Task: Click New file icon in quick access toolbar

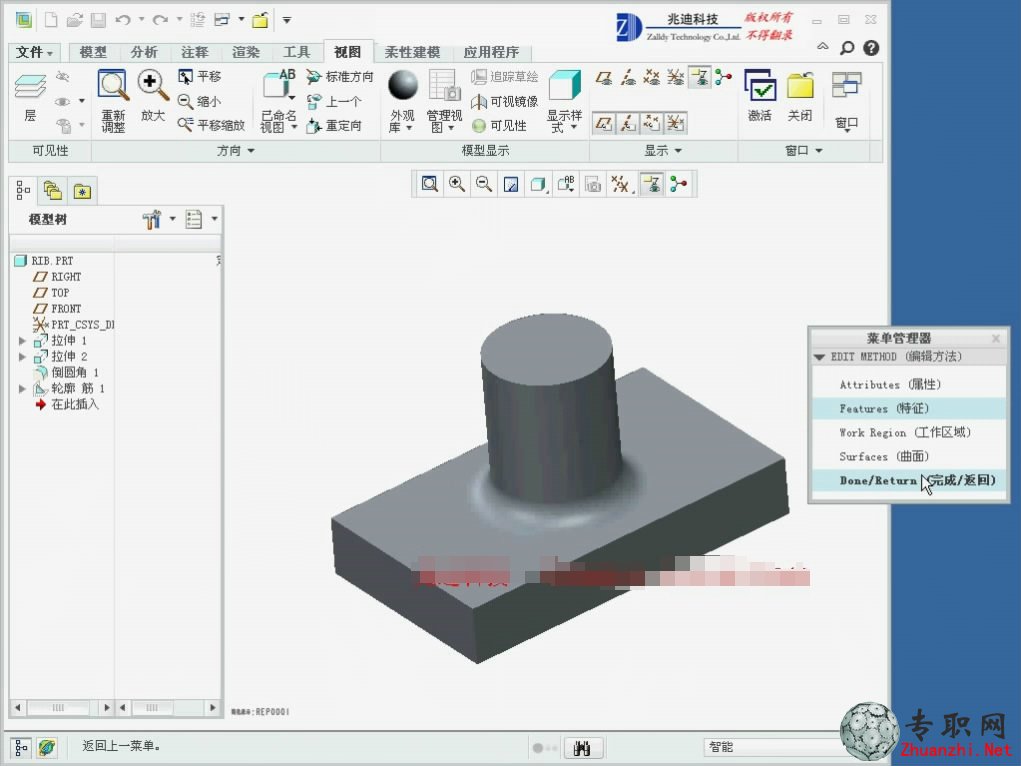Action: pyautogui.click(x=51, y=20)
